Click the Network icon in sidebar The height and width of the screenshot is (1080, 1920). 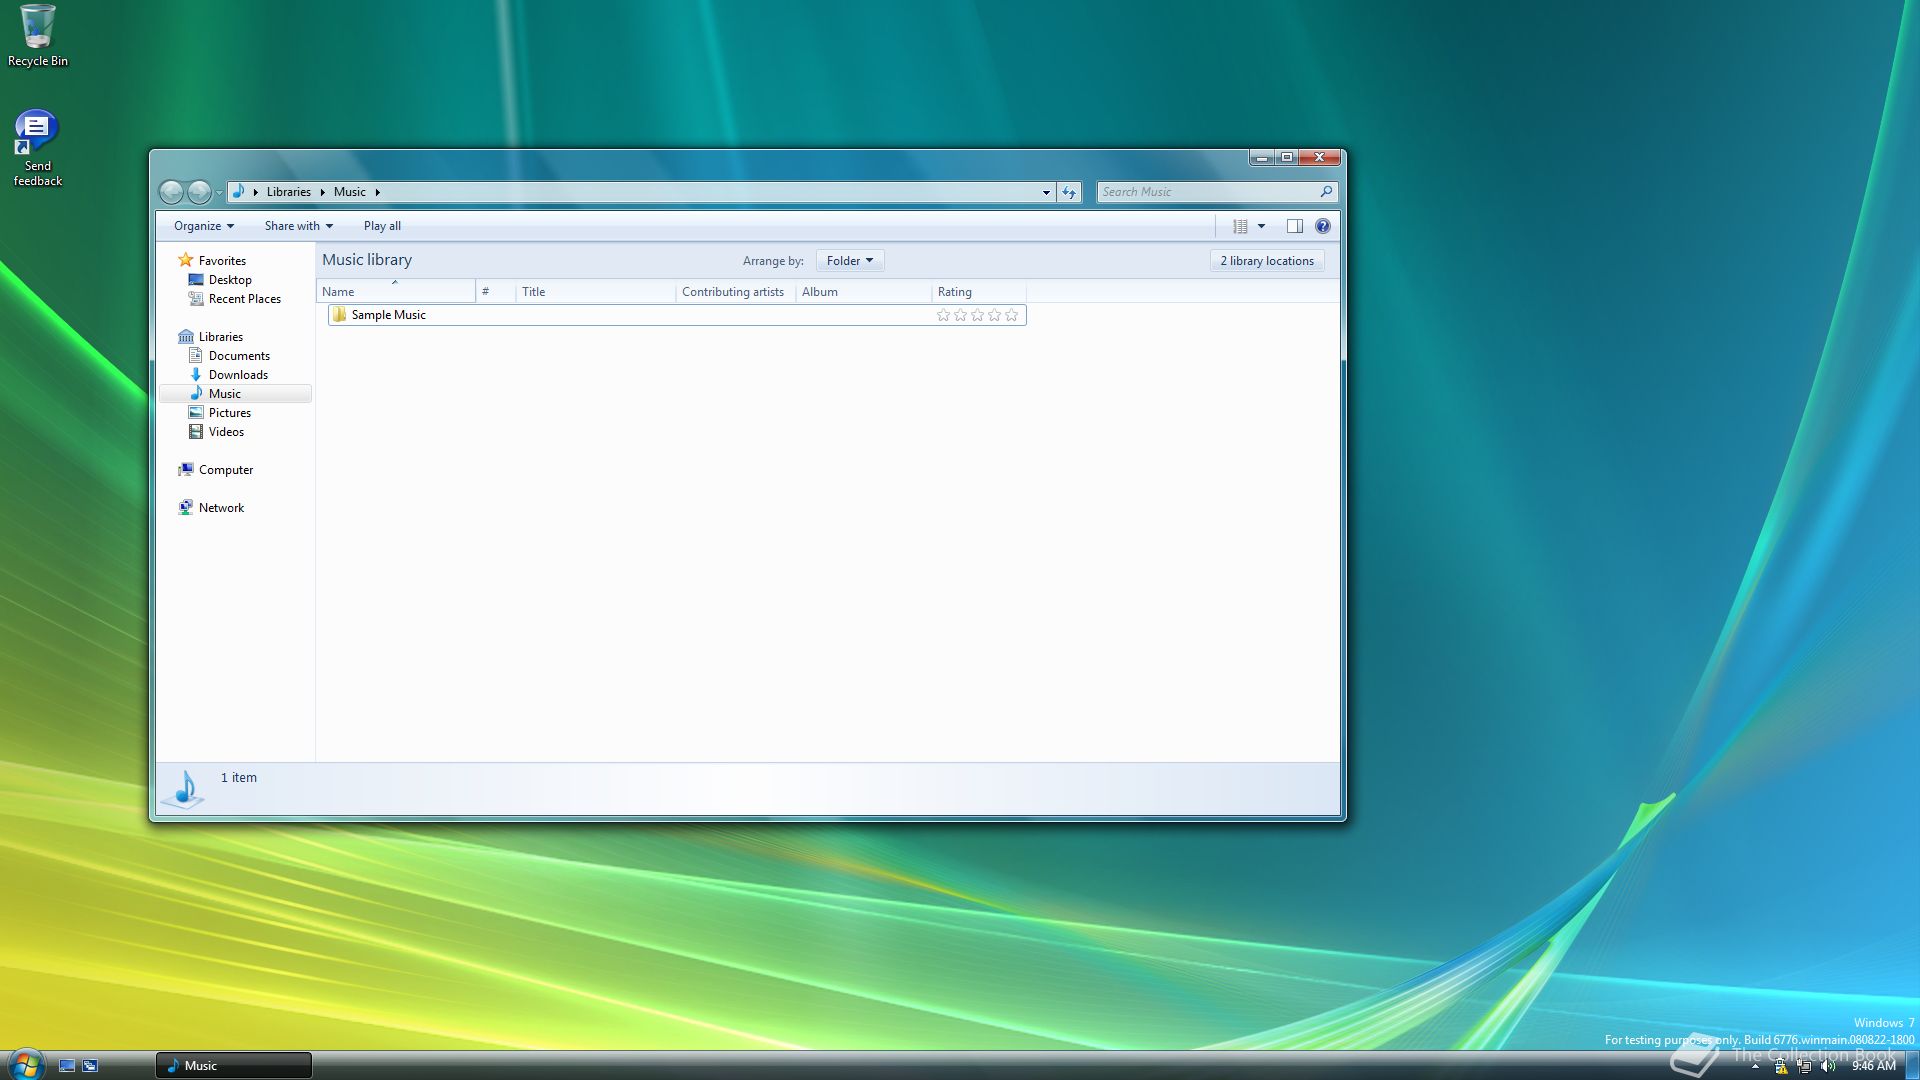[x=185, y=507]
